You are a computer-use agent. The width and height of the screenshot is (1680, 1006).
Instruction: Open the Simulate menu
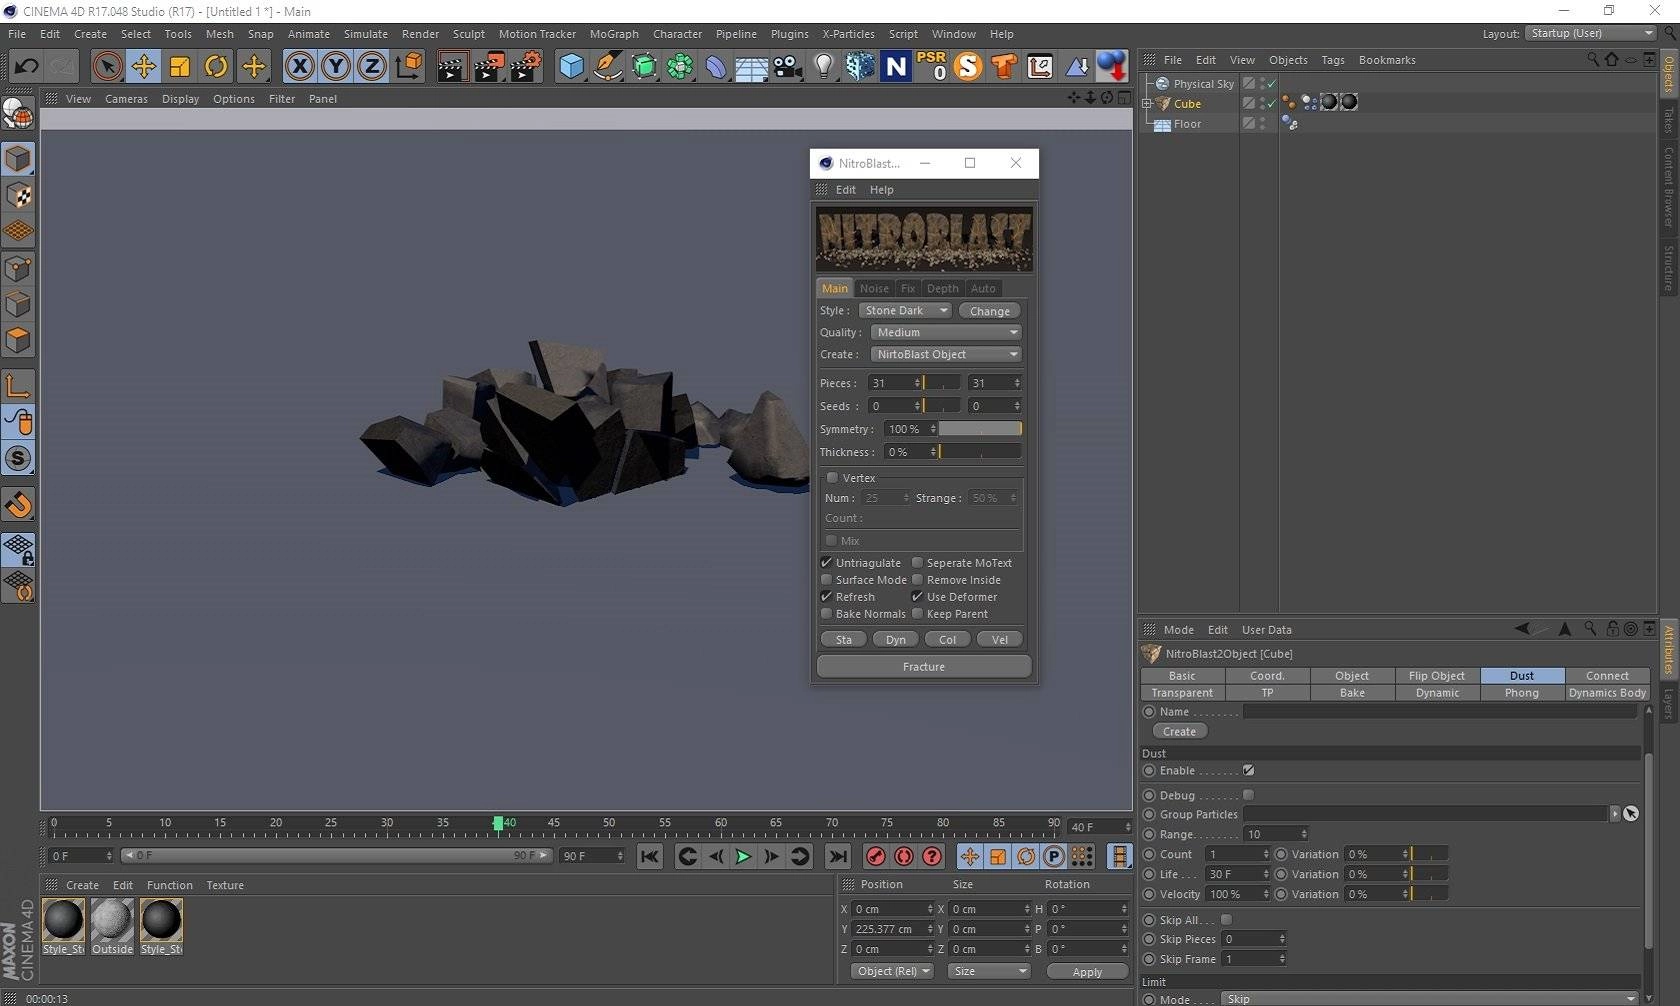366,34
